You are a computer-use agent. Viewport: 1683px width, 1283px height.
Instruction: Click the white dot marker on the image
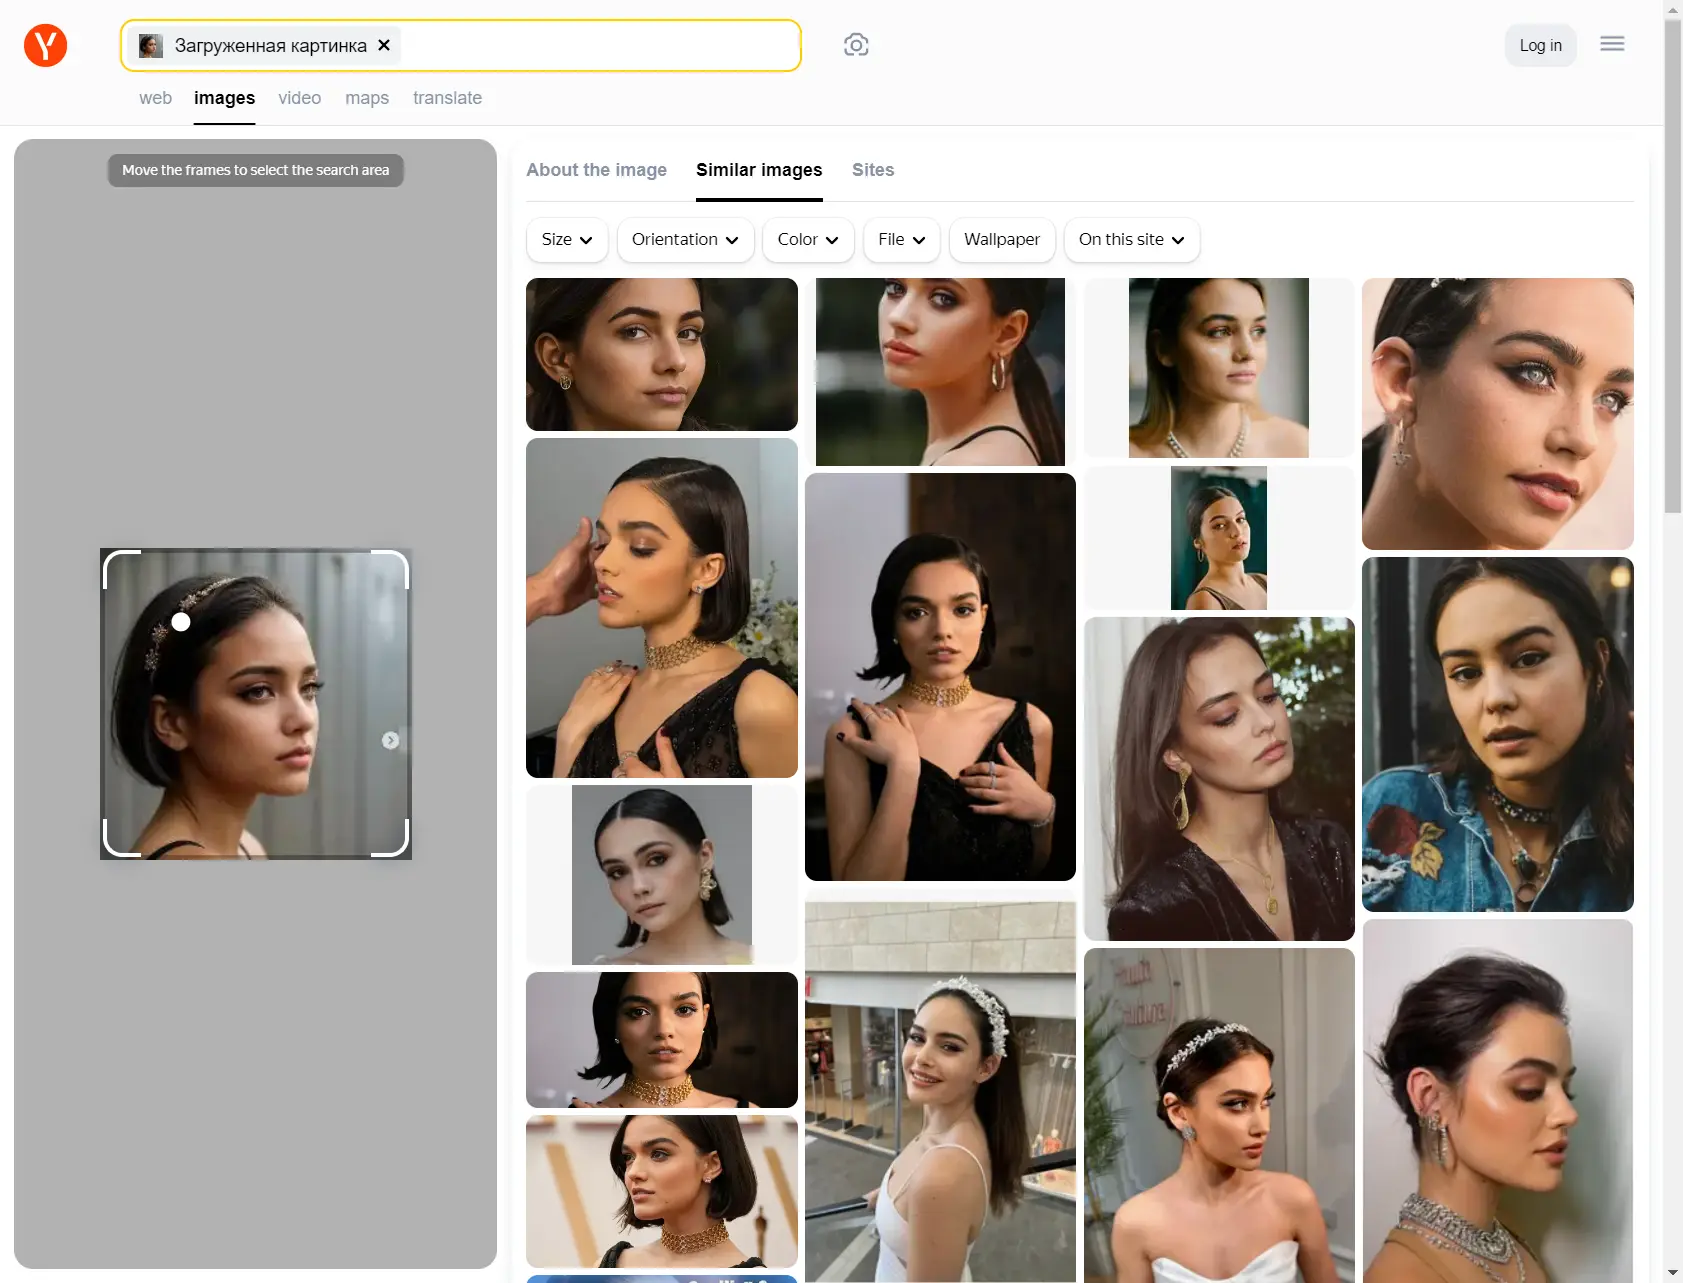tap(181, 622)
